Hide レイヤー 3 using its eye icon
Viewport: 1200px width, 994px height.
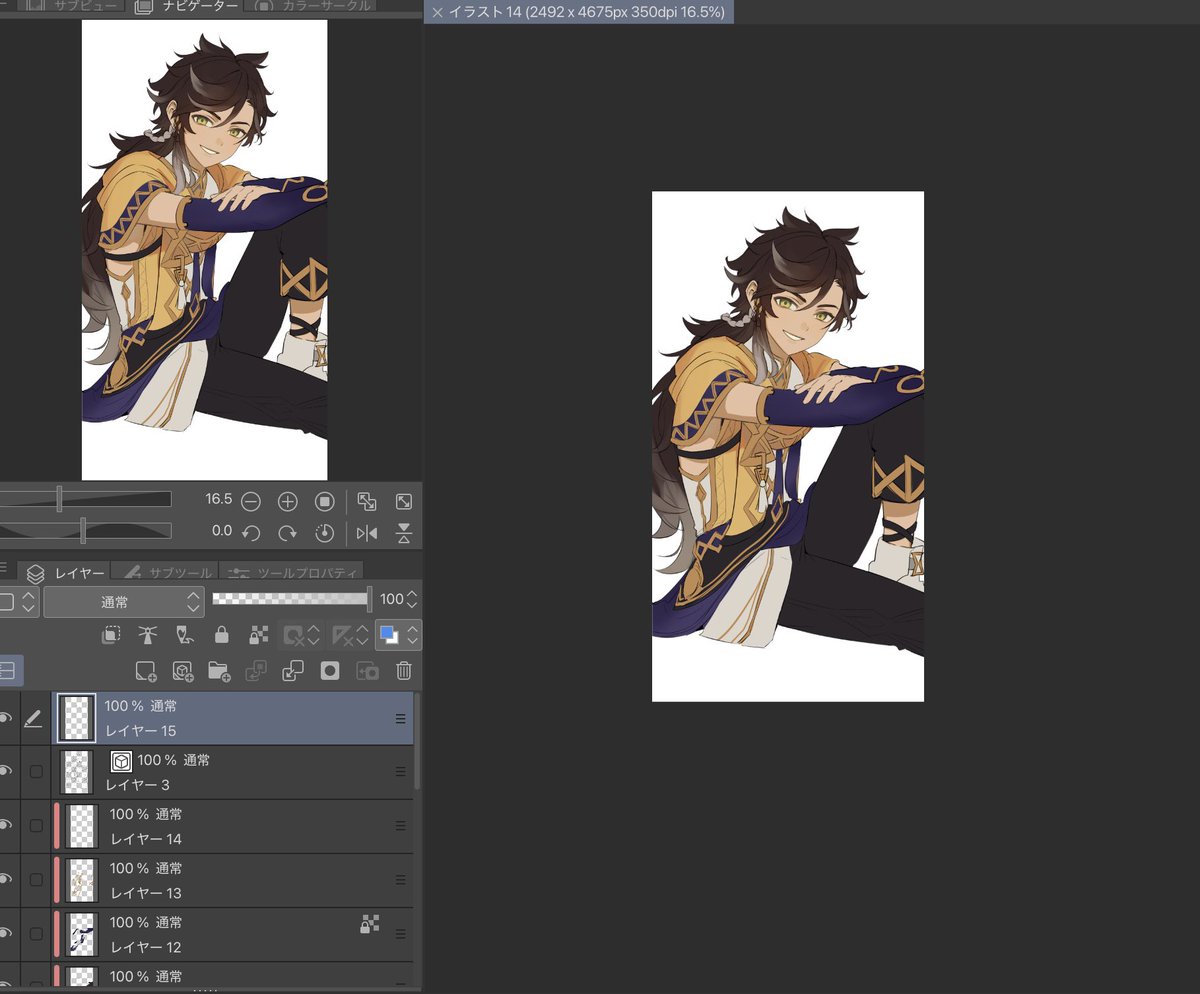point(6,771)
